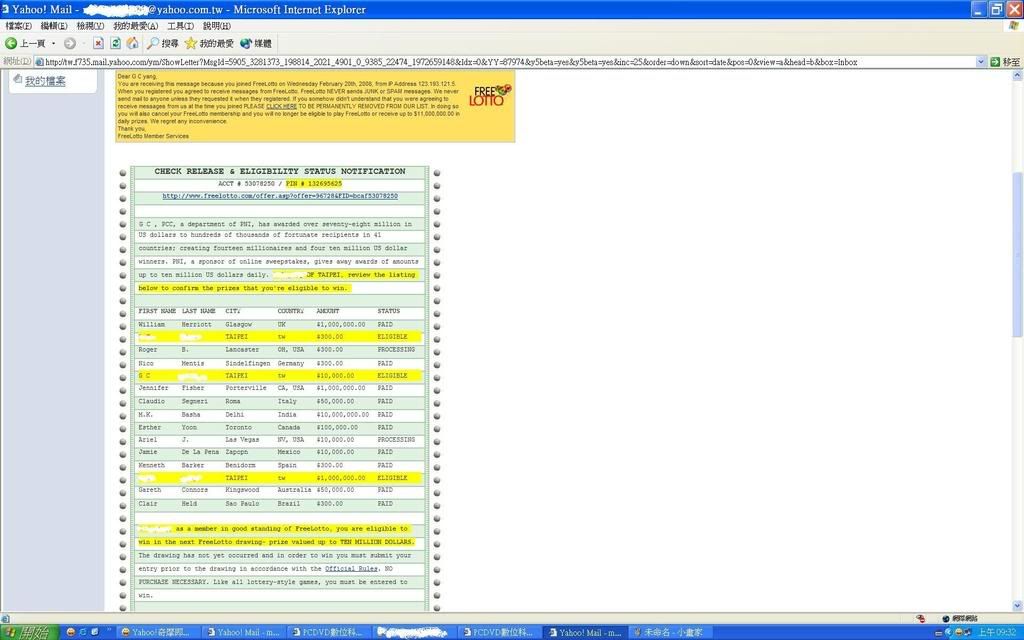Click the Sindelfingen city cell
1024x640 pixels.
(x=248, y=364)
